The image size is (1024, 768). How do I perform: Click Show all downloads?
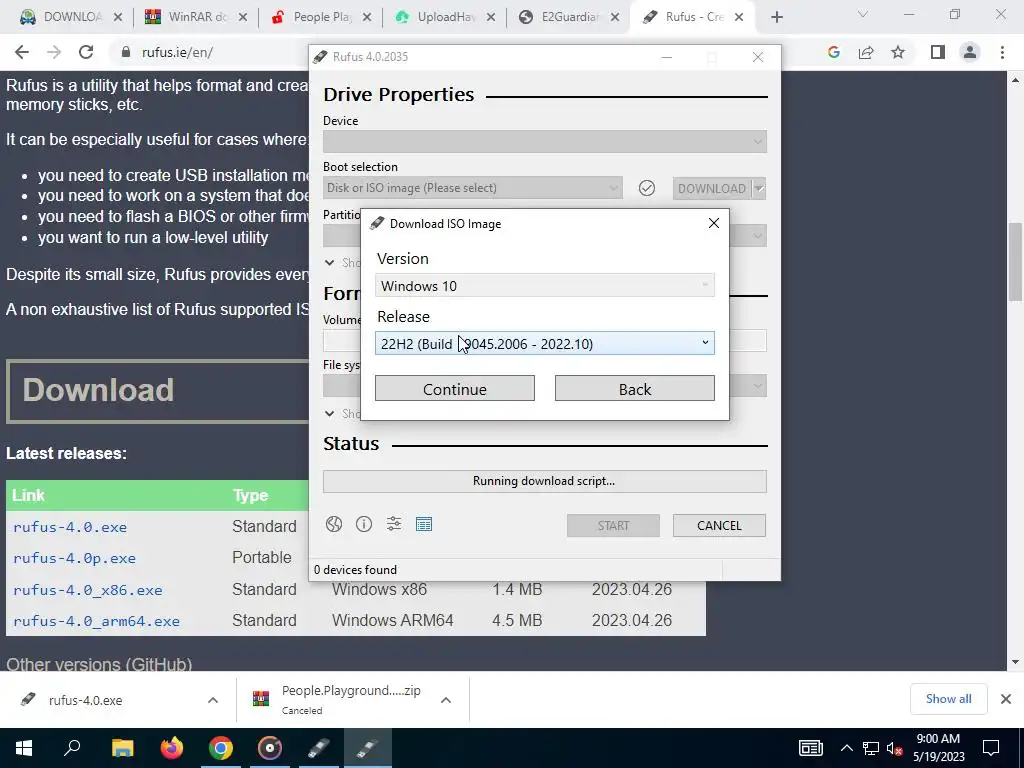[948, 699]
